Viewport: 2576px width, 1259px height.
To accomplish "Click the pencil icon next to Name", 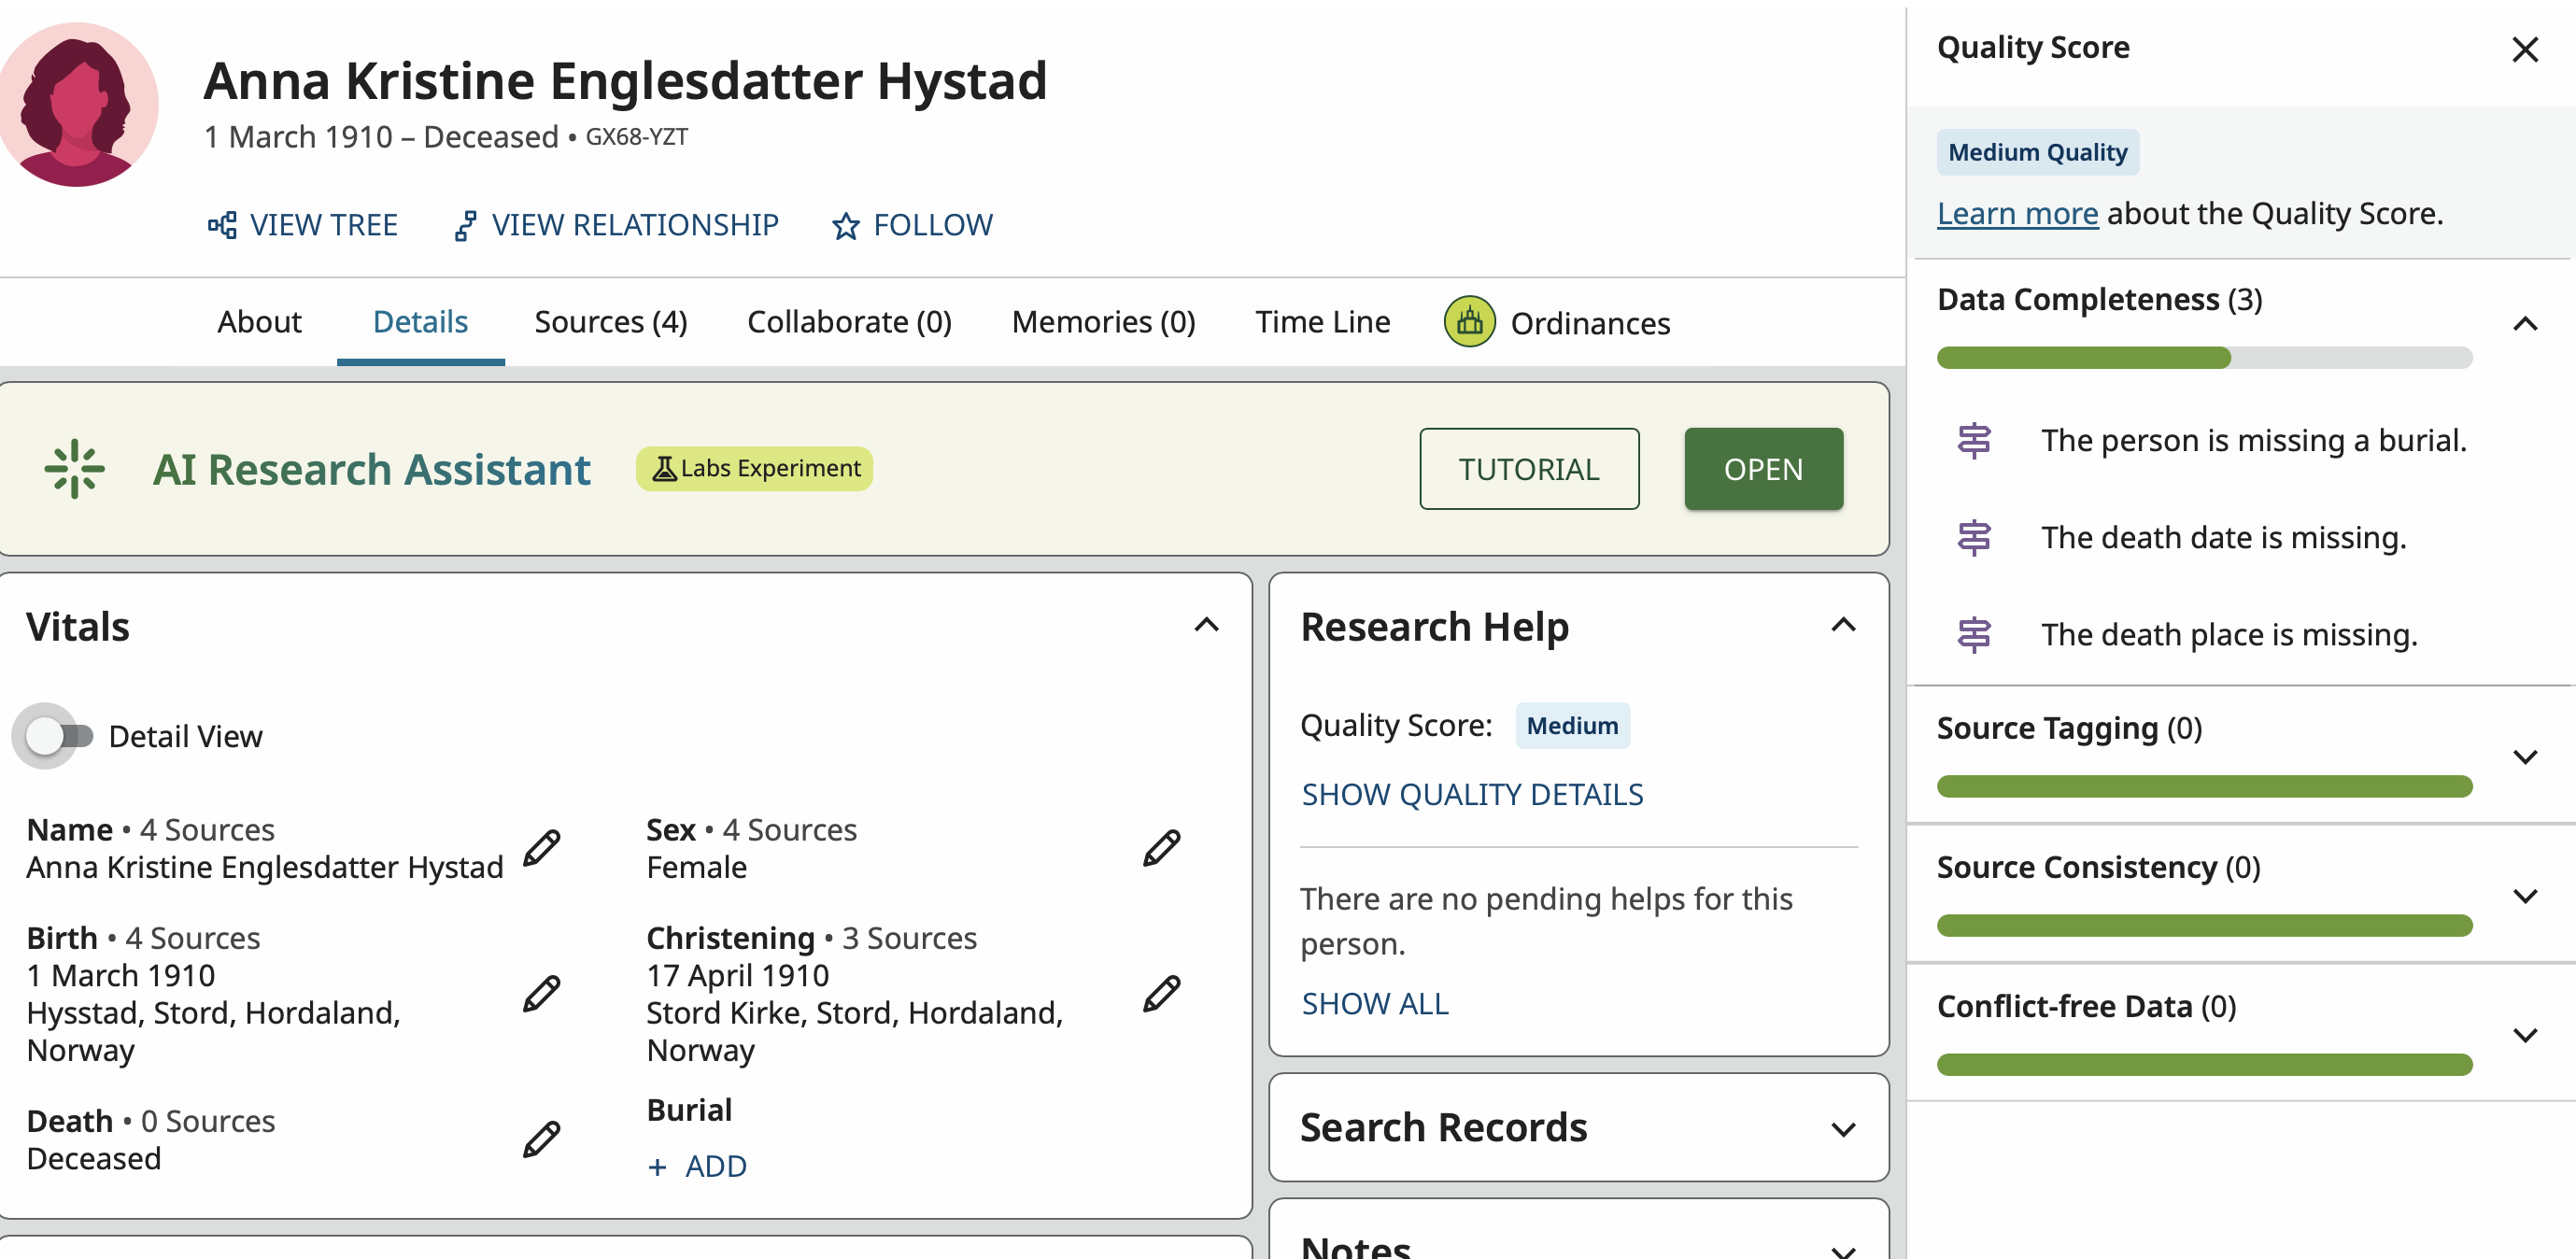I will point(541,848).
